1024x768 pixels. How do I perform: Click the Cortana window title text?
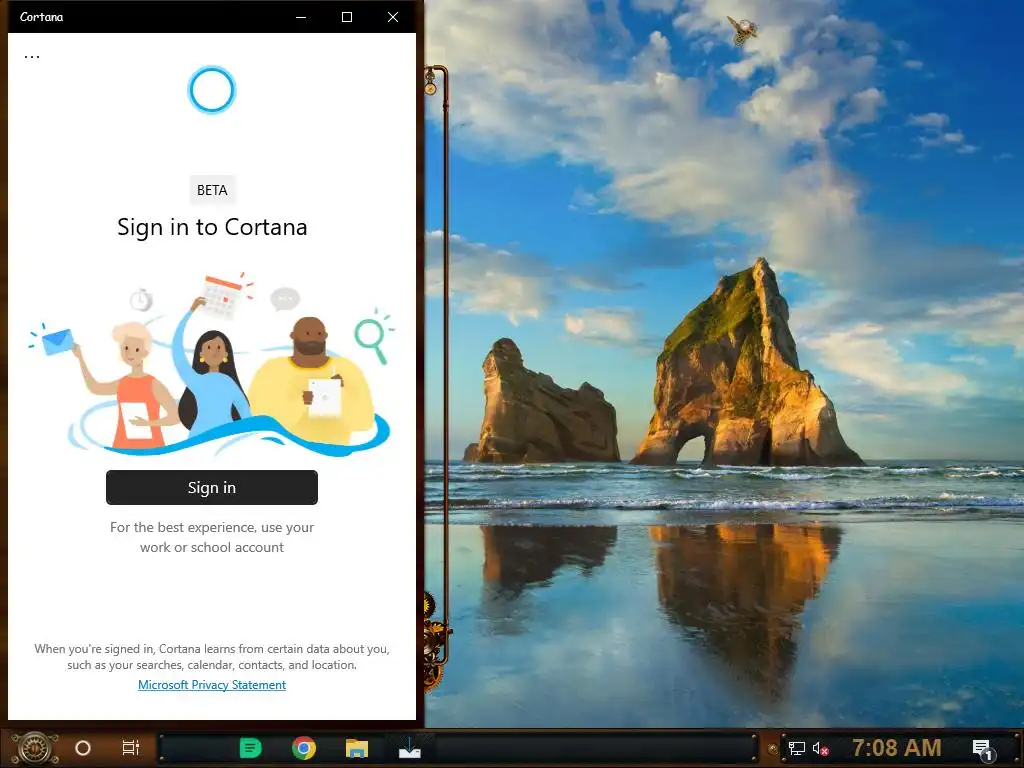click(41, 17)
